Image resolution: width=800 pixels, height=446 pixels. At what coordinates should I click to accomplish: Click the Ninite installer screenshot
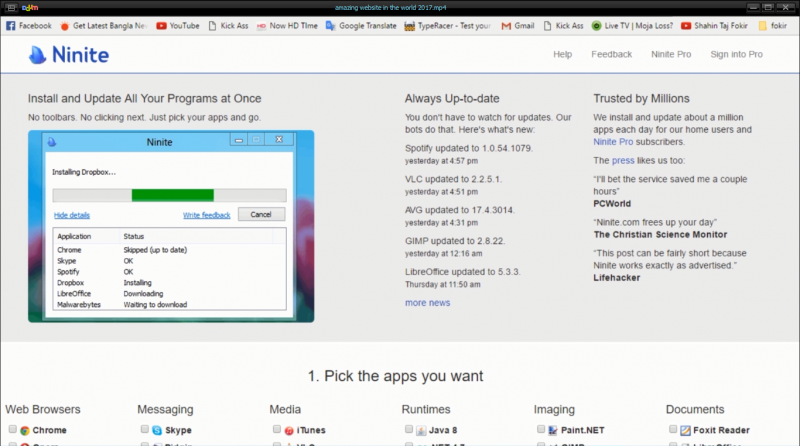[171, 226]
